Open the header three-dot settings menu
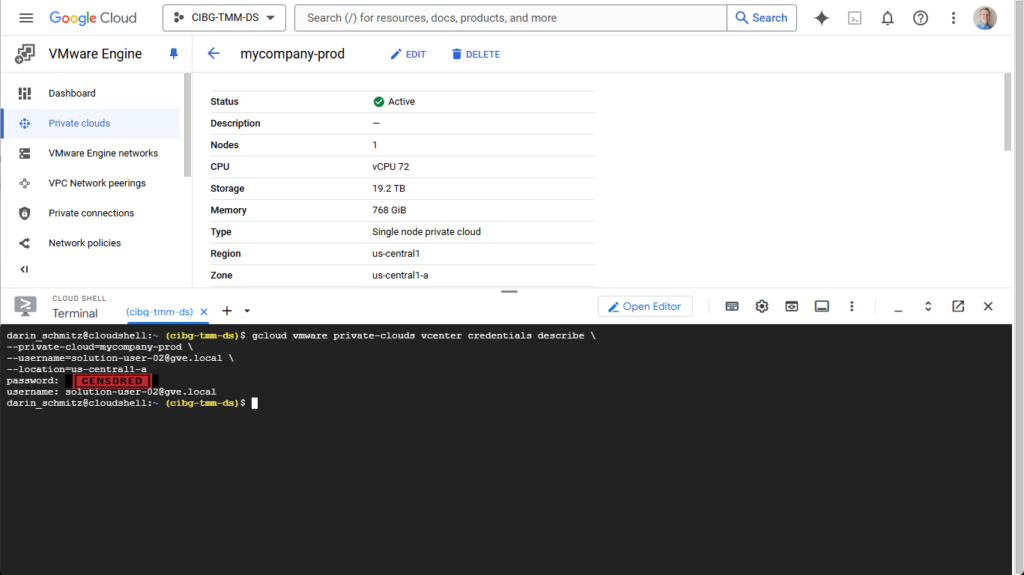Viewport: 1024px width, 575px height. [953, 18]
